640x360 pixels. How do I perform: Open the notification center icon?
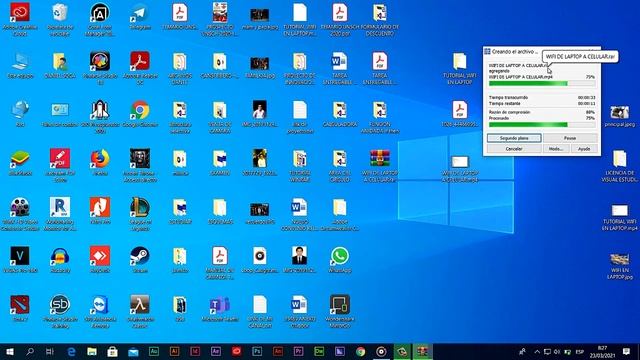[627, 351]
